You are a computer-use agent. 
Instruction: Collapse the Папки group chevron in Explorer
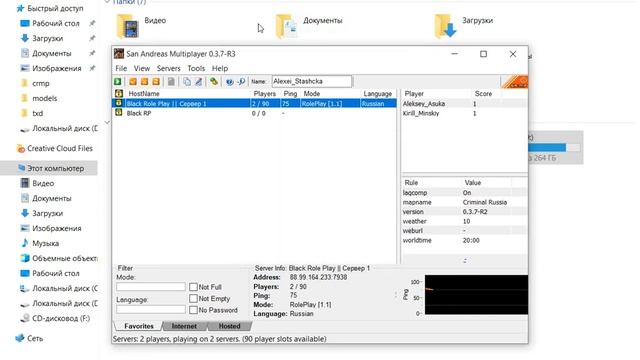(x=107, y=2)
